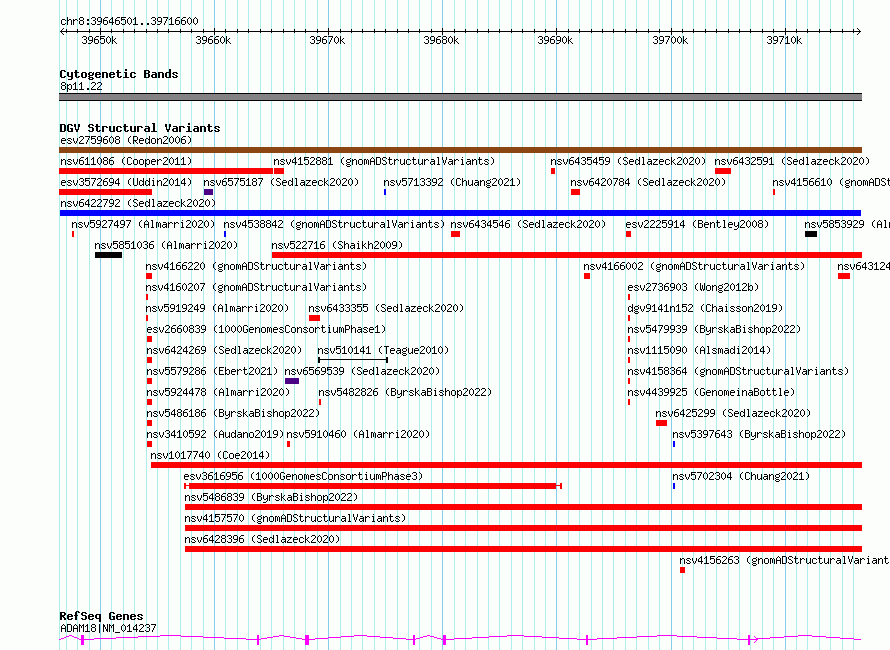Click the 39700k ruler position label

click(x=670, y=40)
